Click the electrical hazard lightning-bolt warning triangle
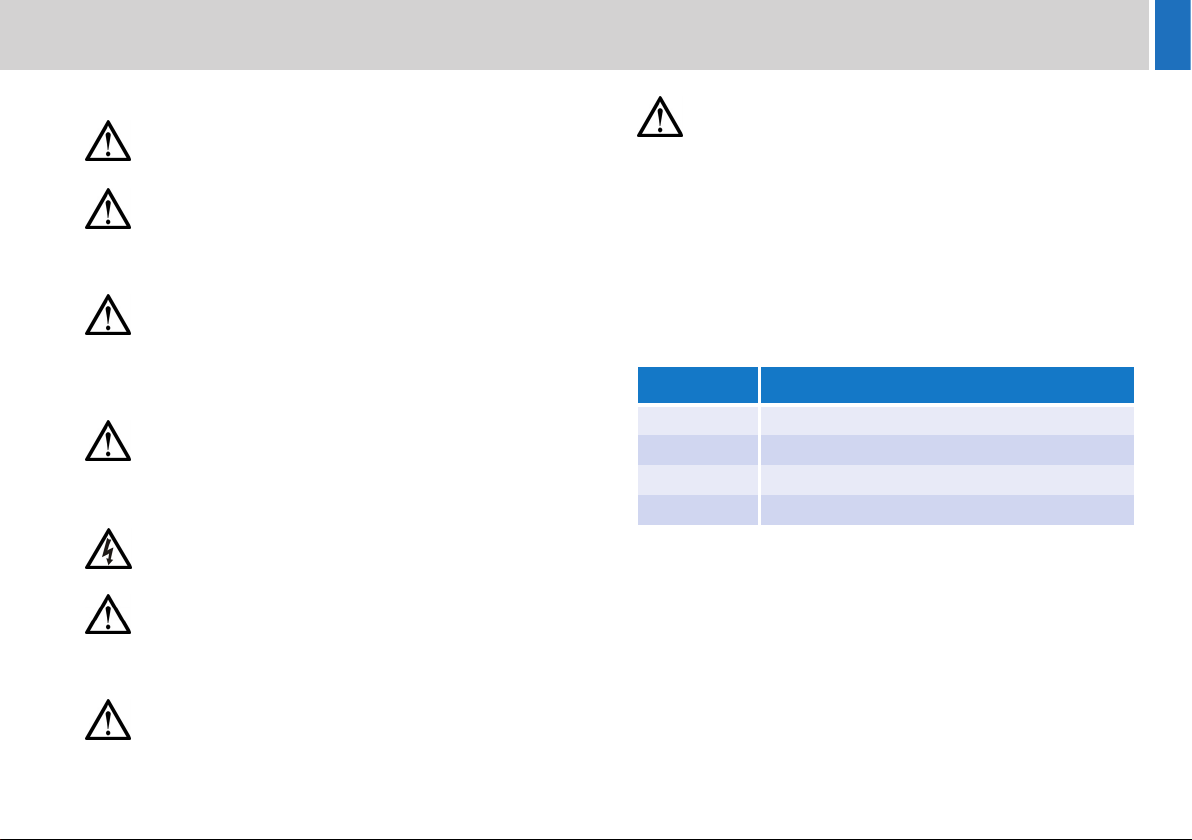Screen dimensions: 1192x840 tap(108, 549)
